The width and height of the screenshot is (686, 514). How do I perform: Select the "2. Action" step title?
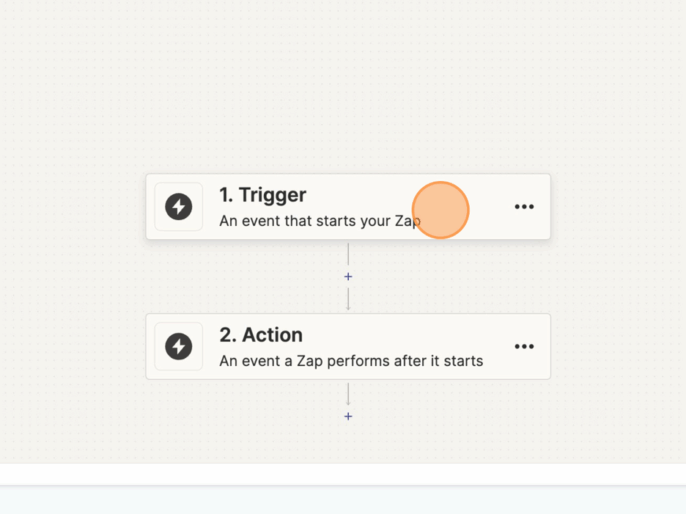pyautogui.click(x=260, y=335)
